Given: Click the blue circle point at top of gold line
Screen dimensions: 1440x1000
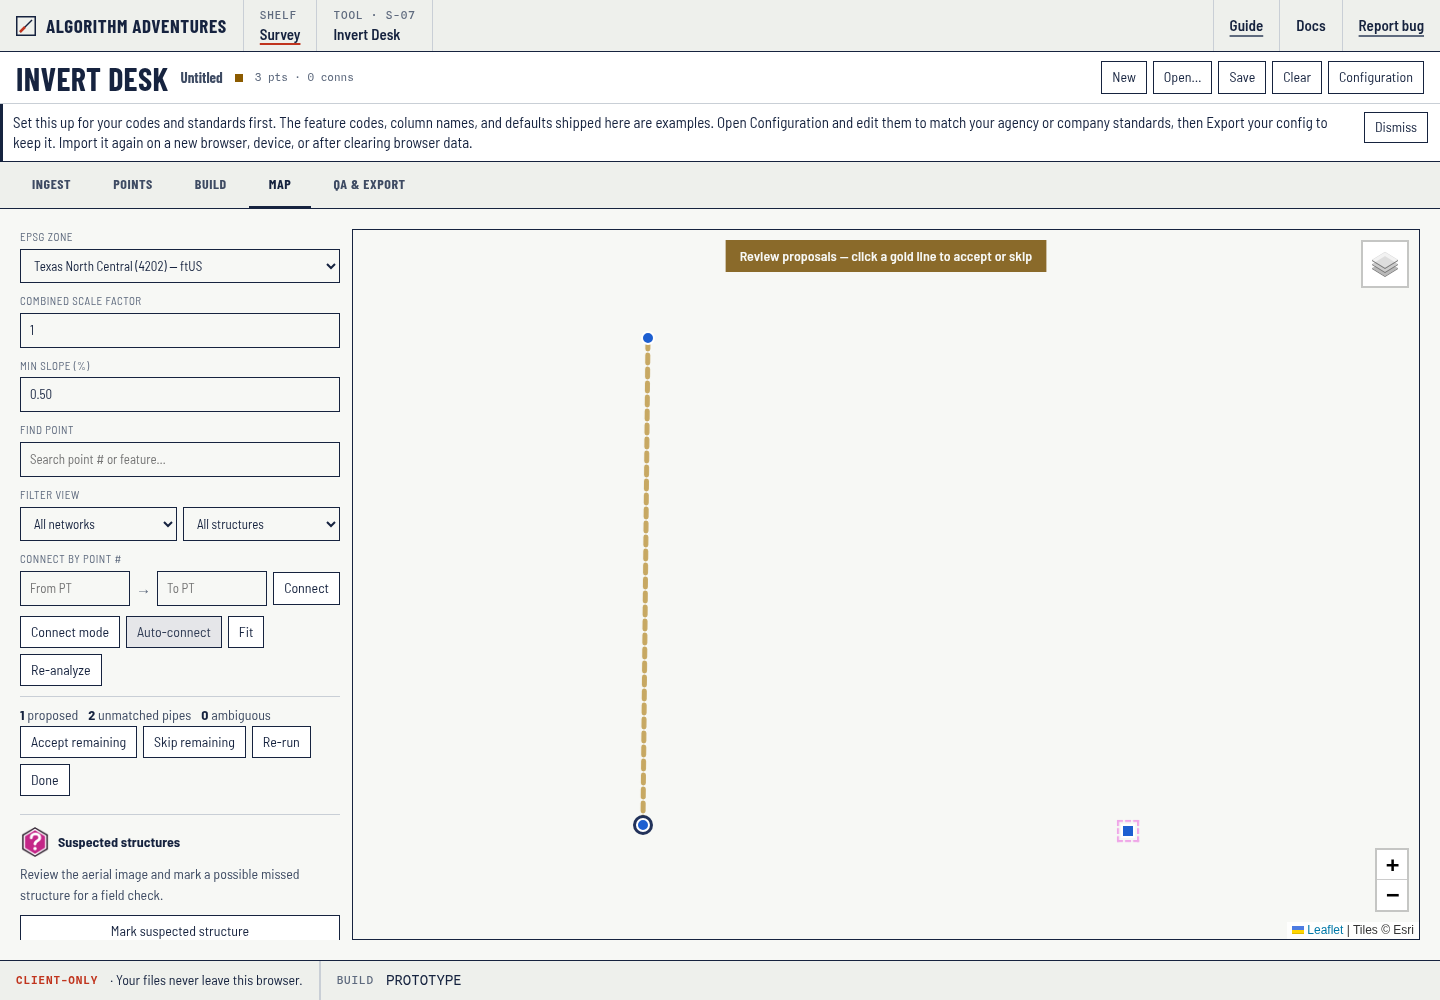Looking at the screenshot, I should pos(648,338).
